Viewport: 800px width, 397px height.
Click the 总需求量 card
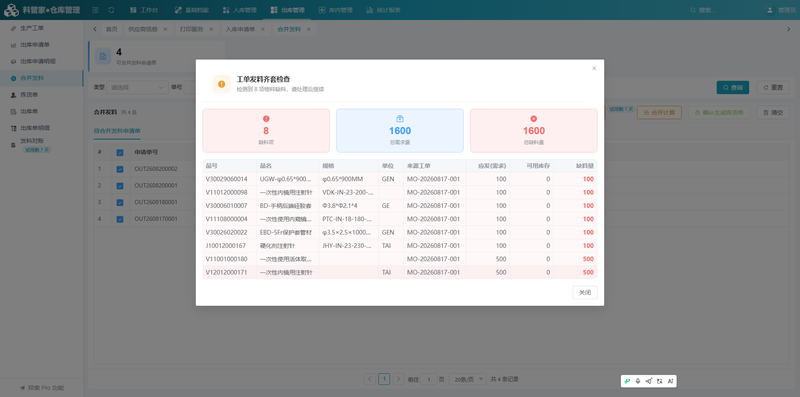tap(400, 131)
